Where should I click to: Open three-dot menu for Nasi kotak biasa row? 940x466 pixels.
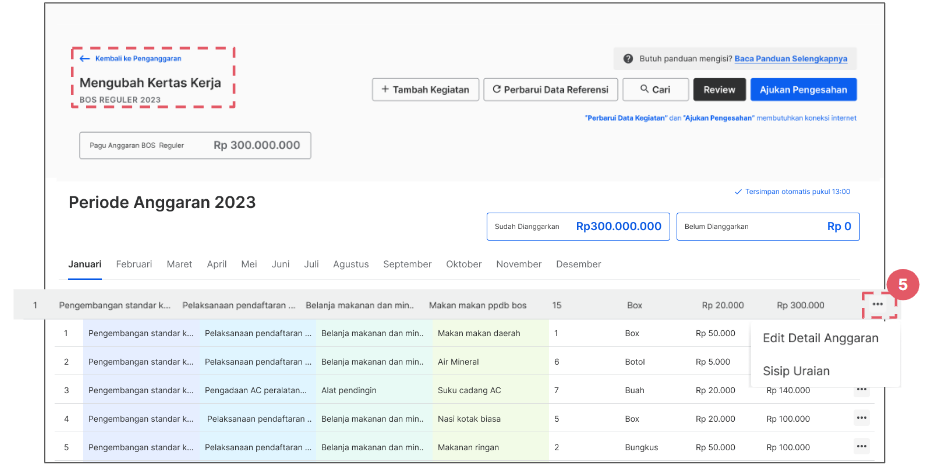(861, 418)
